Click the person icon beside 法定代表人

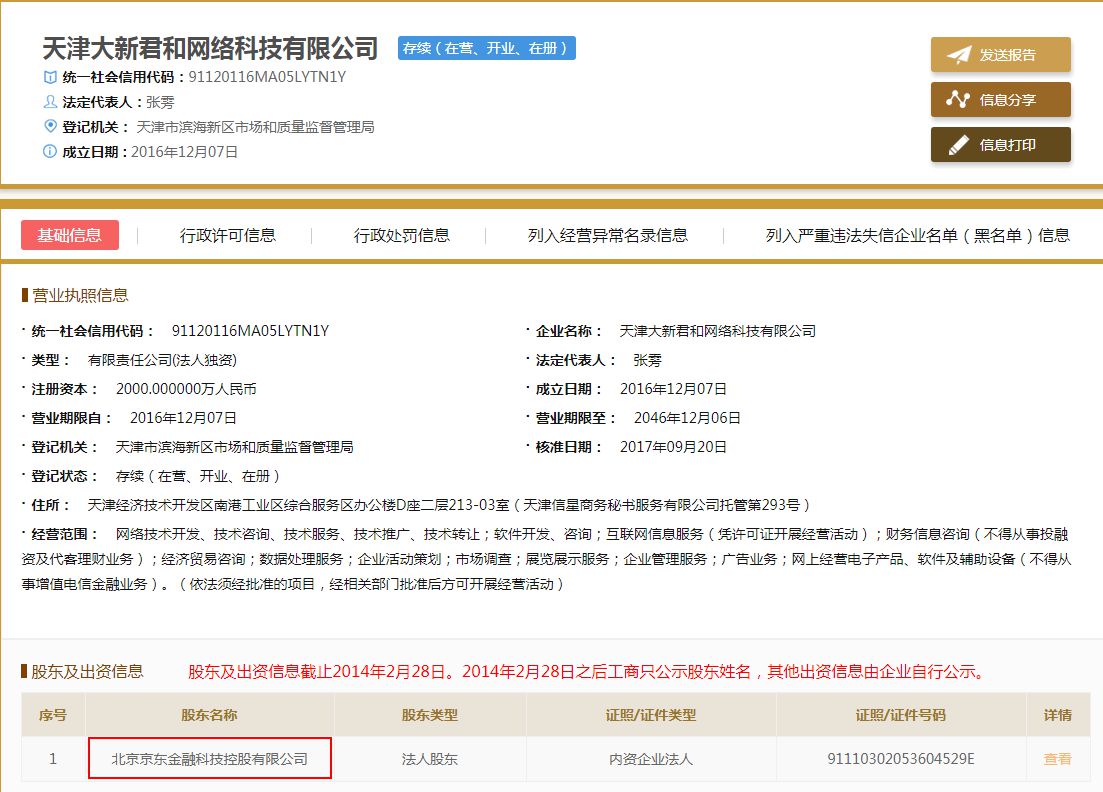50,102
